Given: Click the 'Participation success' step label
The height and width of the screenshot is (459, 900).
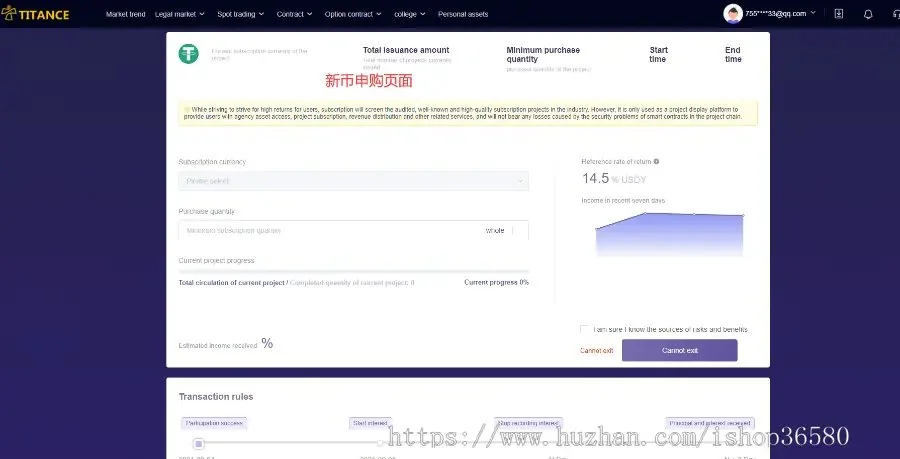Looking at the screenshot, I should pyautogui.click(x=214, y=423).
